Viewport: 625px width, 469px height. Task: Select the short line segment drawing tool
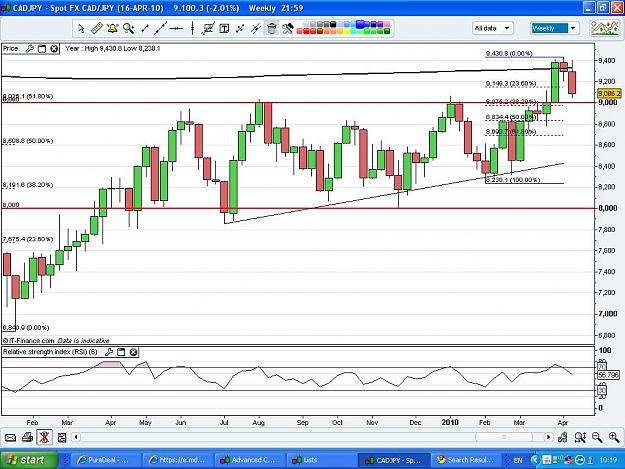coord(144,28)
